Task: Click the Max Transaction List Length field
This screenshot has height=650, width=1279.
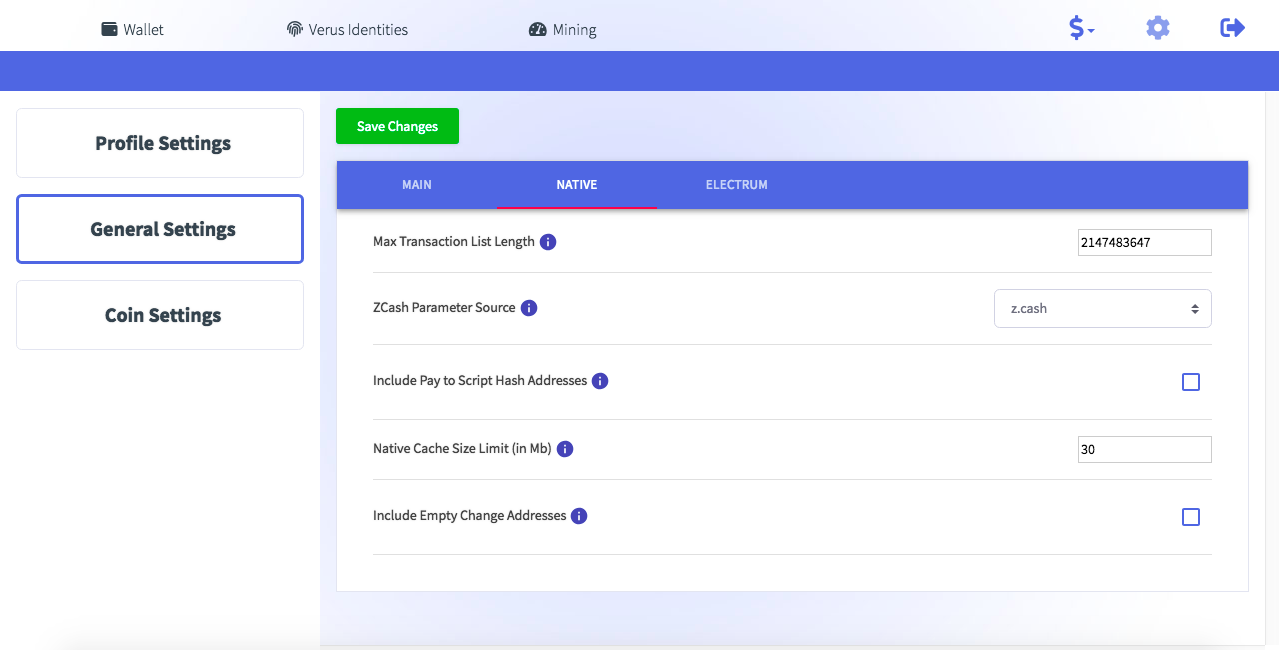Action: [x=1145, y=242]
